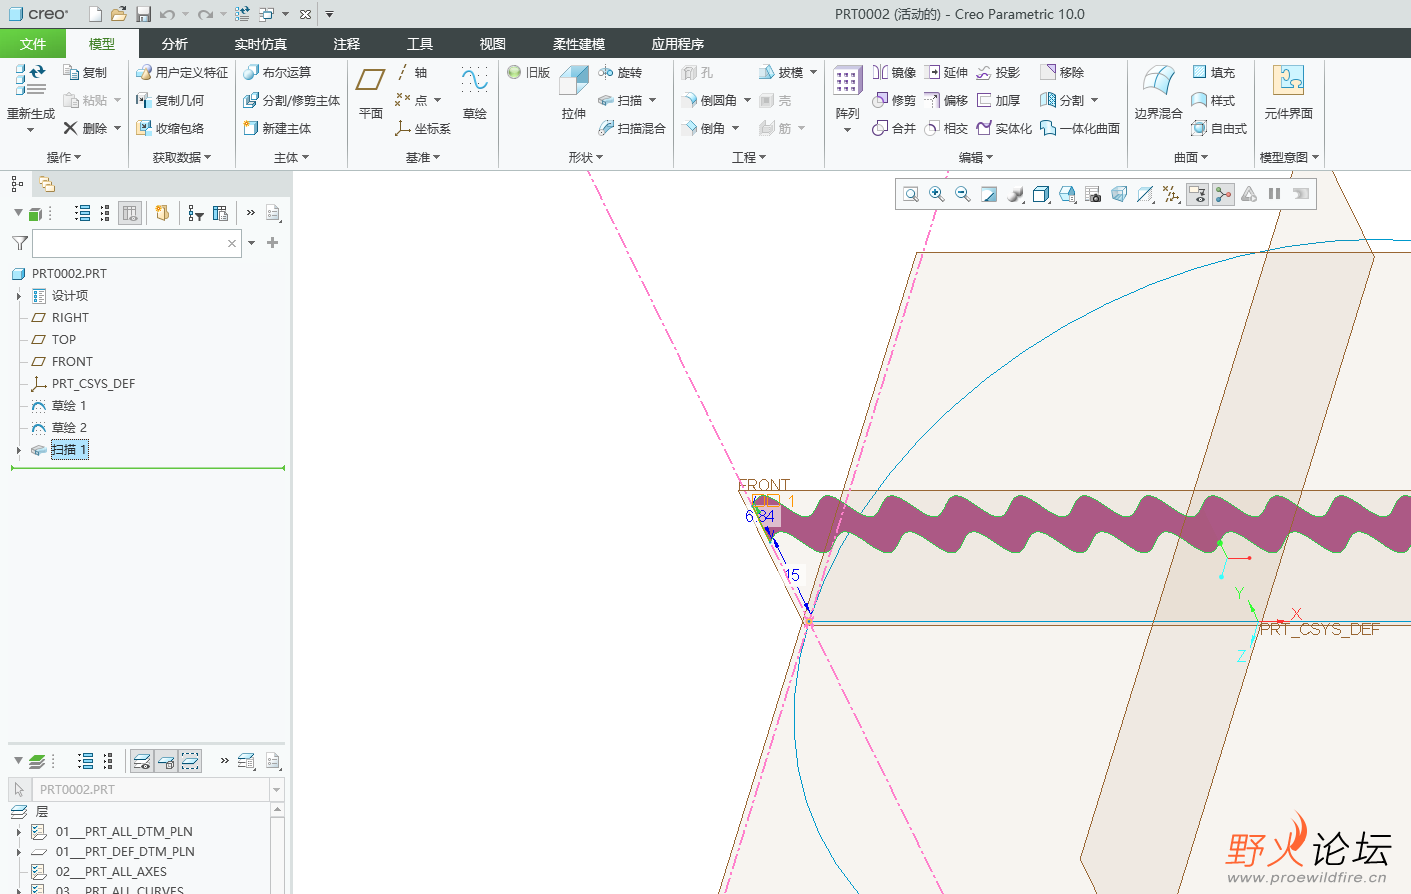Switch to the 视图 (View) ribbon tab
1411x894 pixels.
[x=493, y=44]
